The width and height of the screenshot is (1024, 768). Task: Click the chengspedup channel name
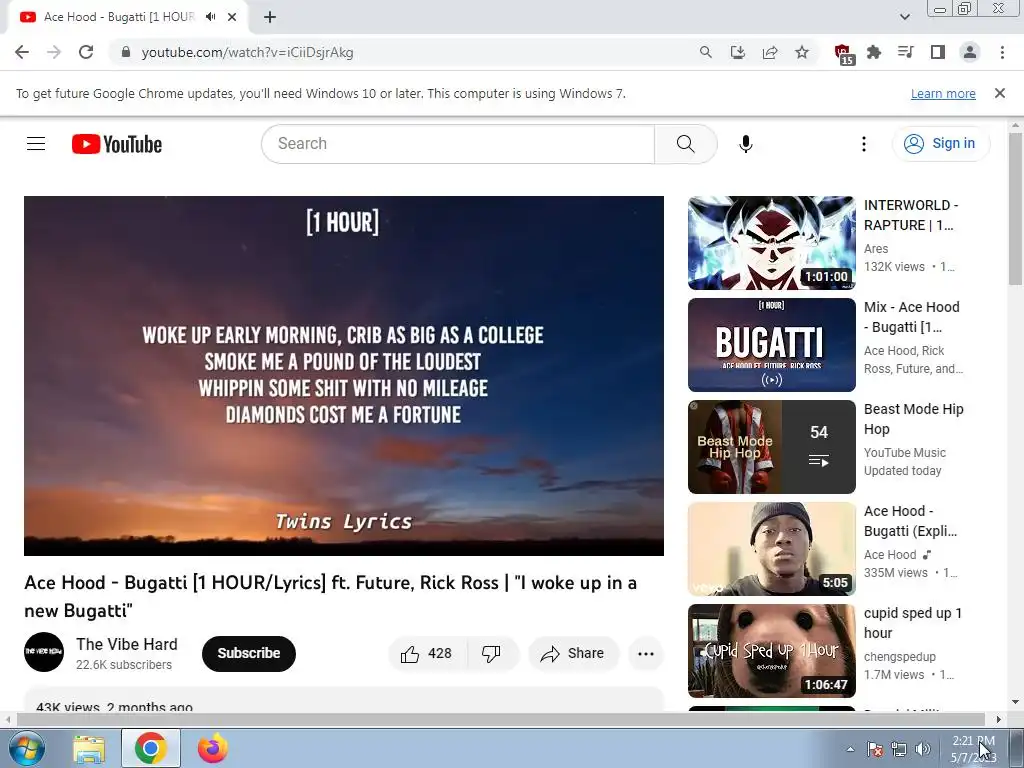coord(899,656)
